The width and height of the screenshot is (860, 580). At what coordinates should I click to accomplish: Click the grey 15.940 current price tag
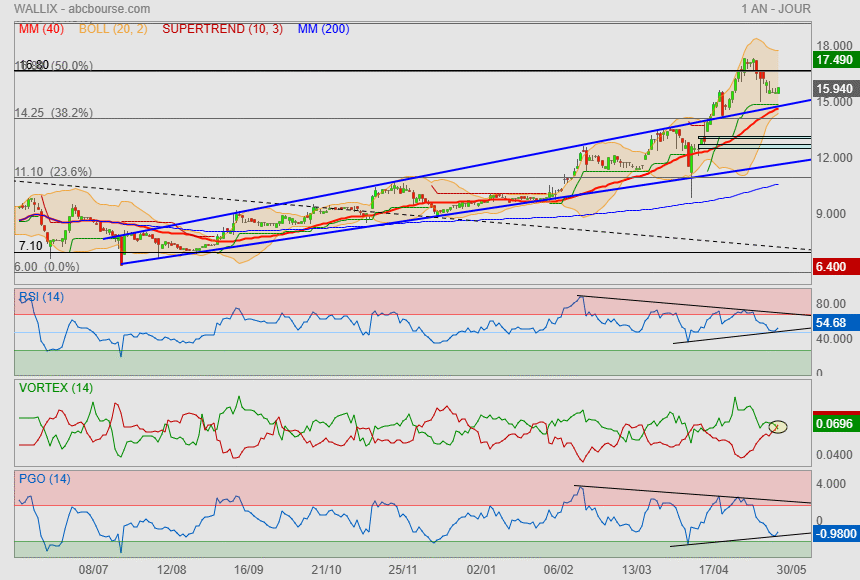point(834,88)
